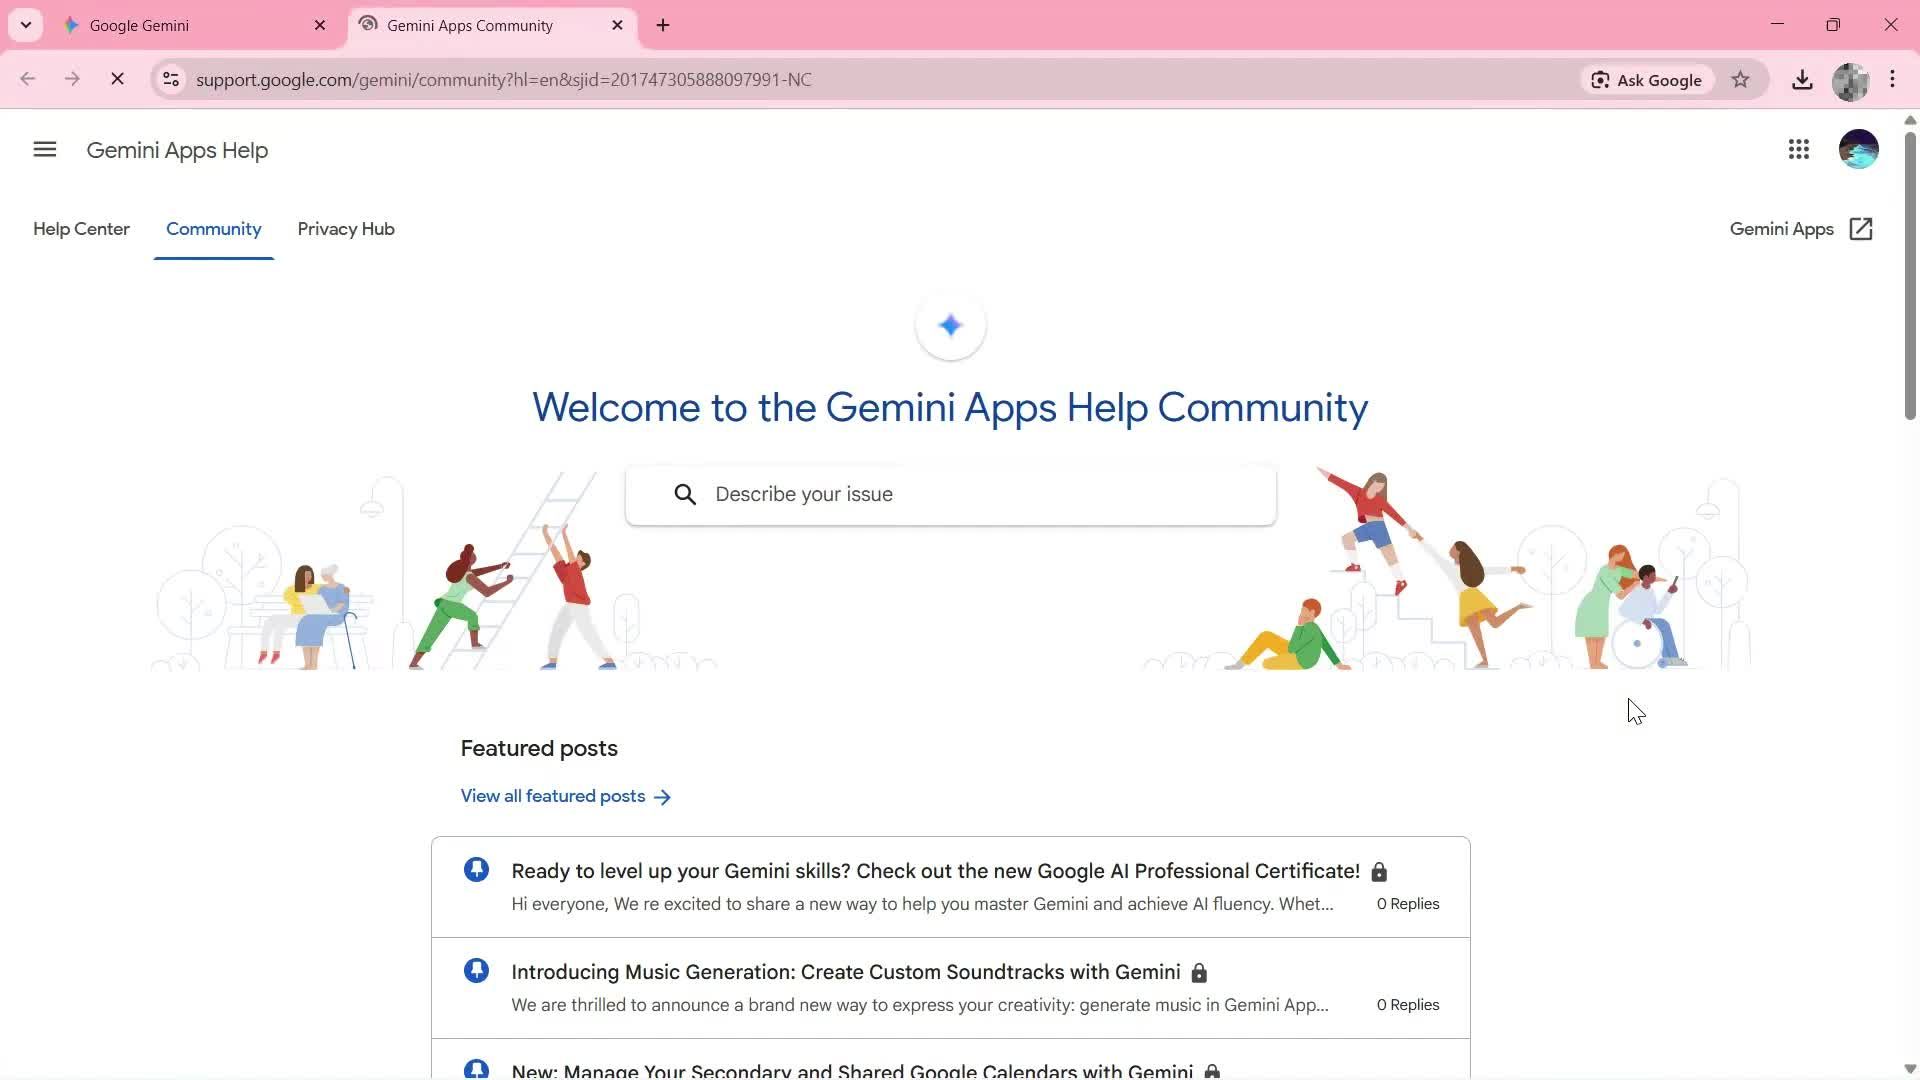Image resolution: width=1920 pixels, height=1080 pixels.
Task: Click the browser back arrow
Action: tap(27, 79)
